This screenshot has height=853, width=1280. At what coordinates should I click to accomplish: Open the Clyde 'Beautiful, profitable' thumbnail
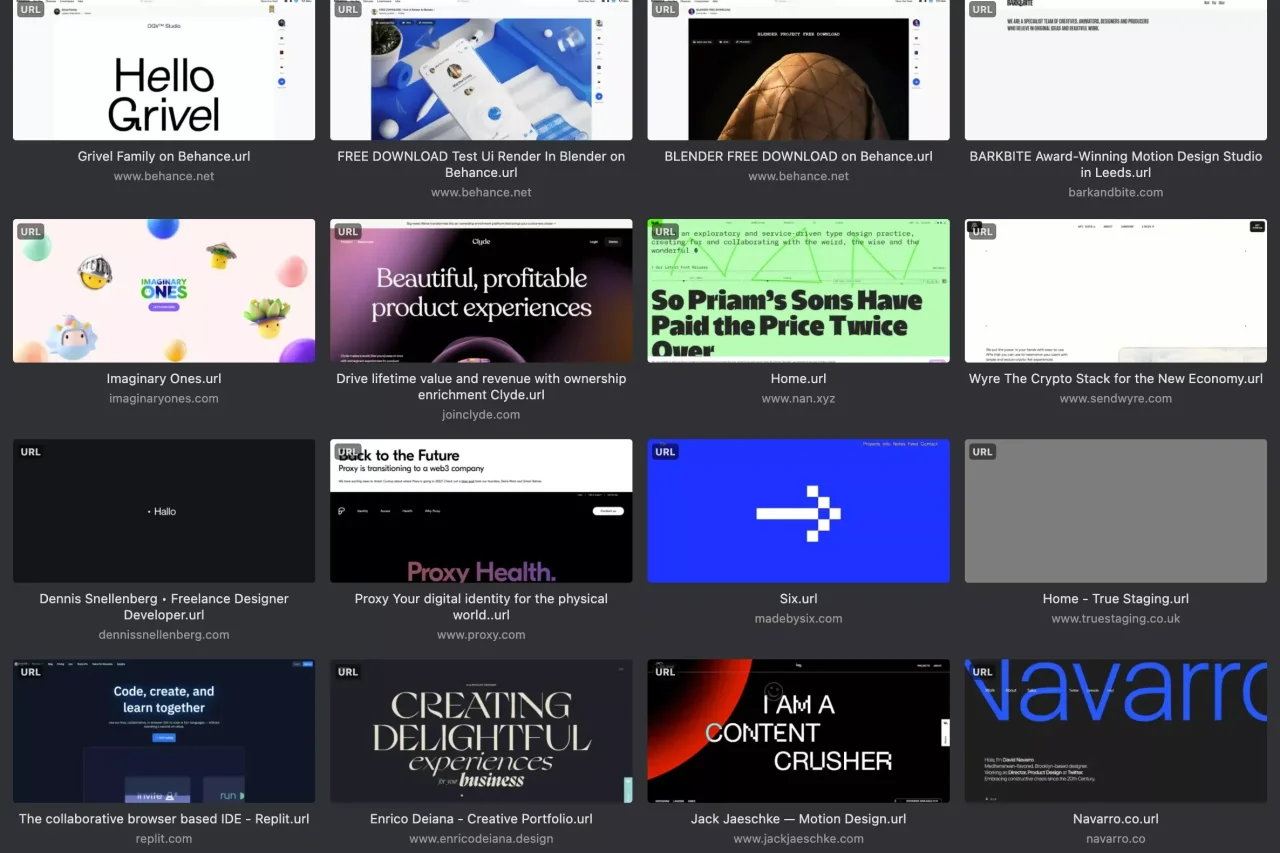(481, 291)
